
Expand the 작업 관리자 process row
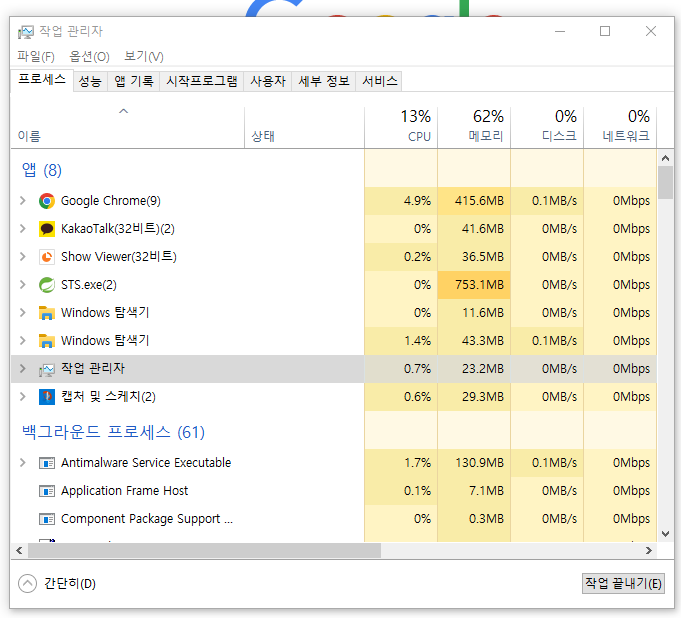[x=23, y=369]
